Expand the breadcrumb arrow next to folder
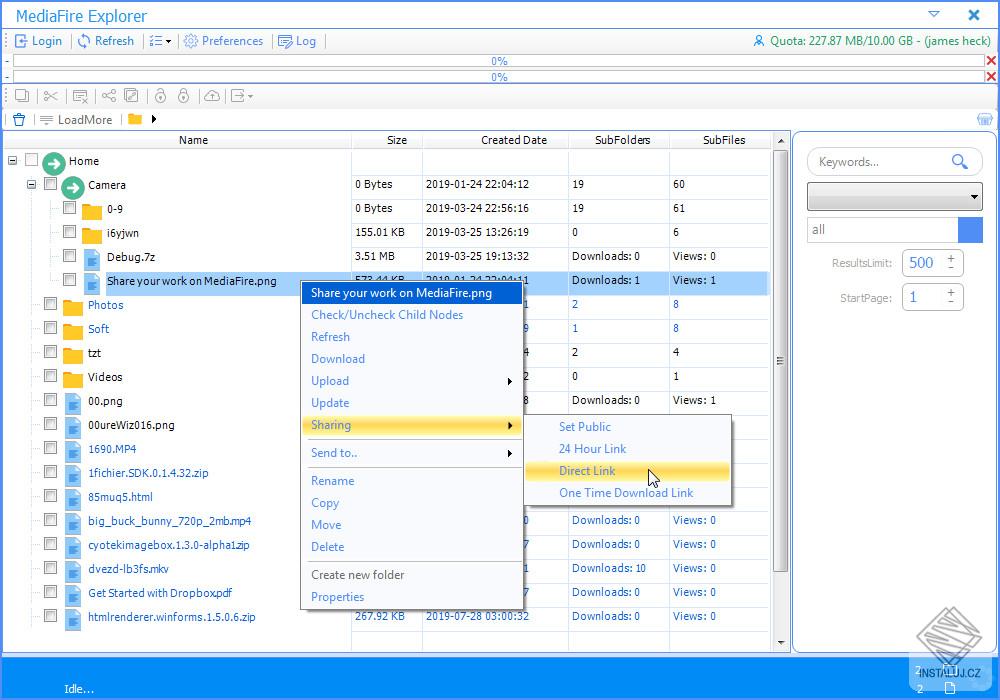This screenshot has width=1000, height=700. click(x=154, y=119)
